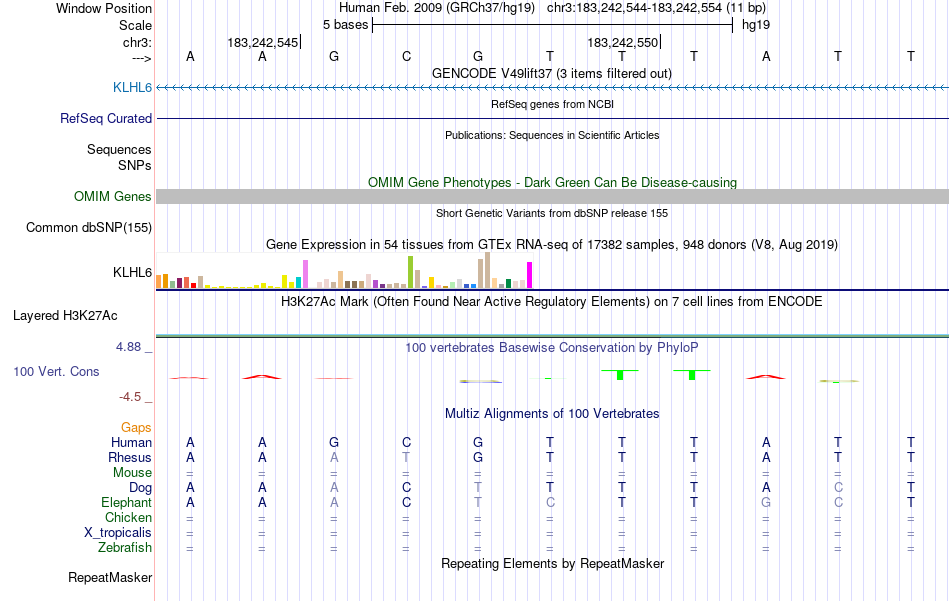The height and width of the screenshot is (601, 950).
Task: Click the Gaps row label
Action: click(136, 428)
